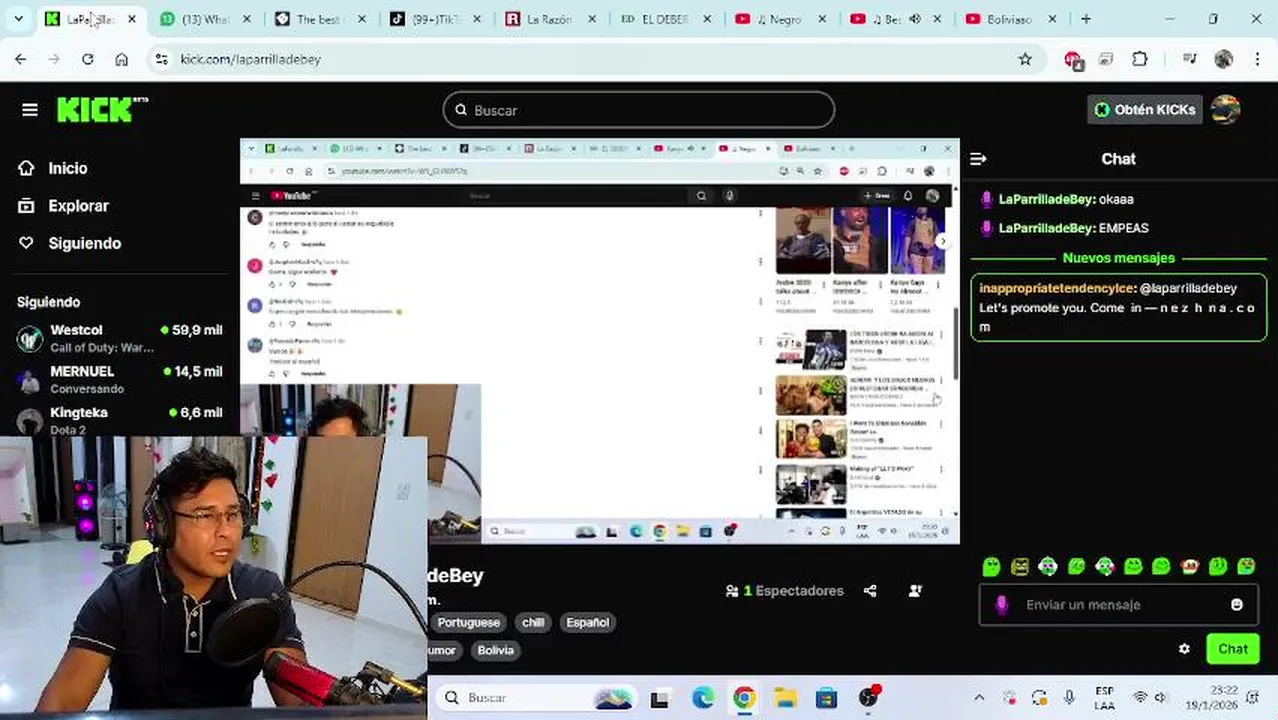Focus the Buscar search field on Kick
The width and height of the screenshot is (1278, 720).
[638, 110]
